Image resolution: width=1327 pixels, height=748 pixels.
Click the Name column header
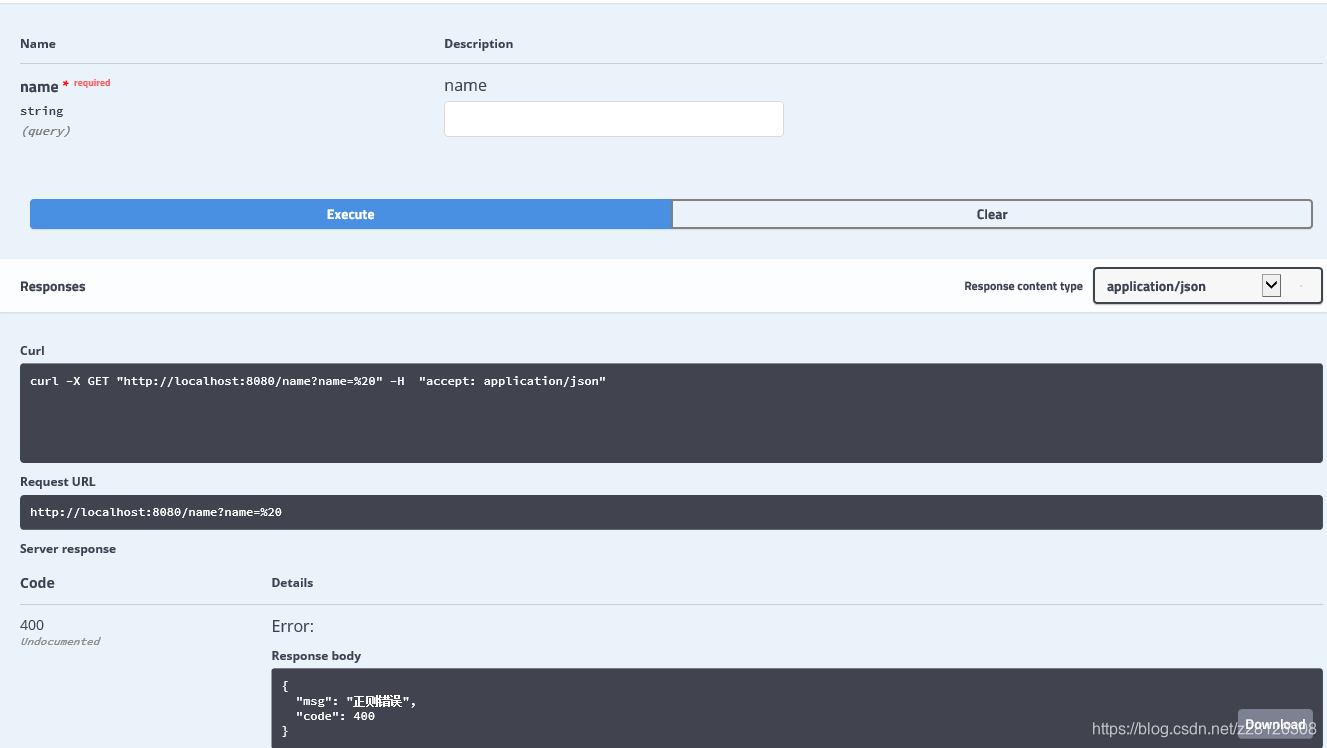38,44
